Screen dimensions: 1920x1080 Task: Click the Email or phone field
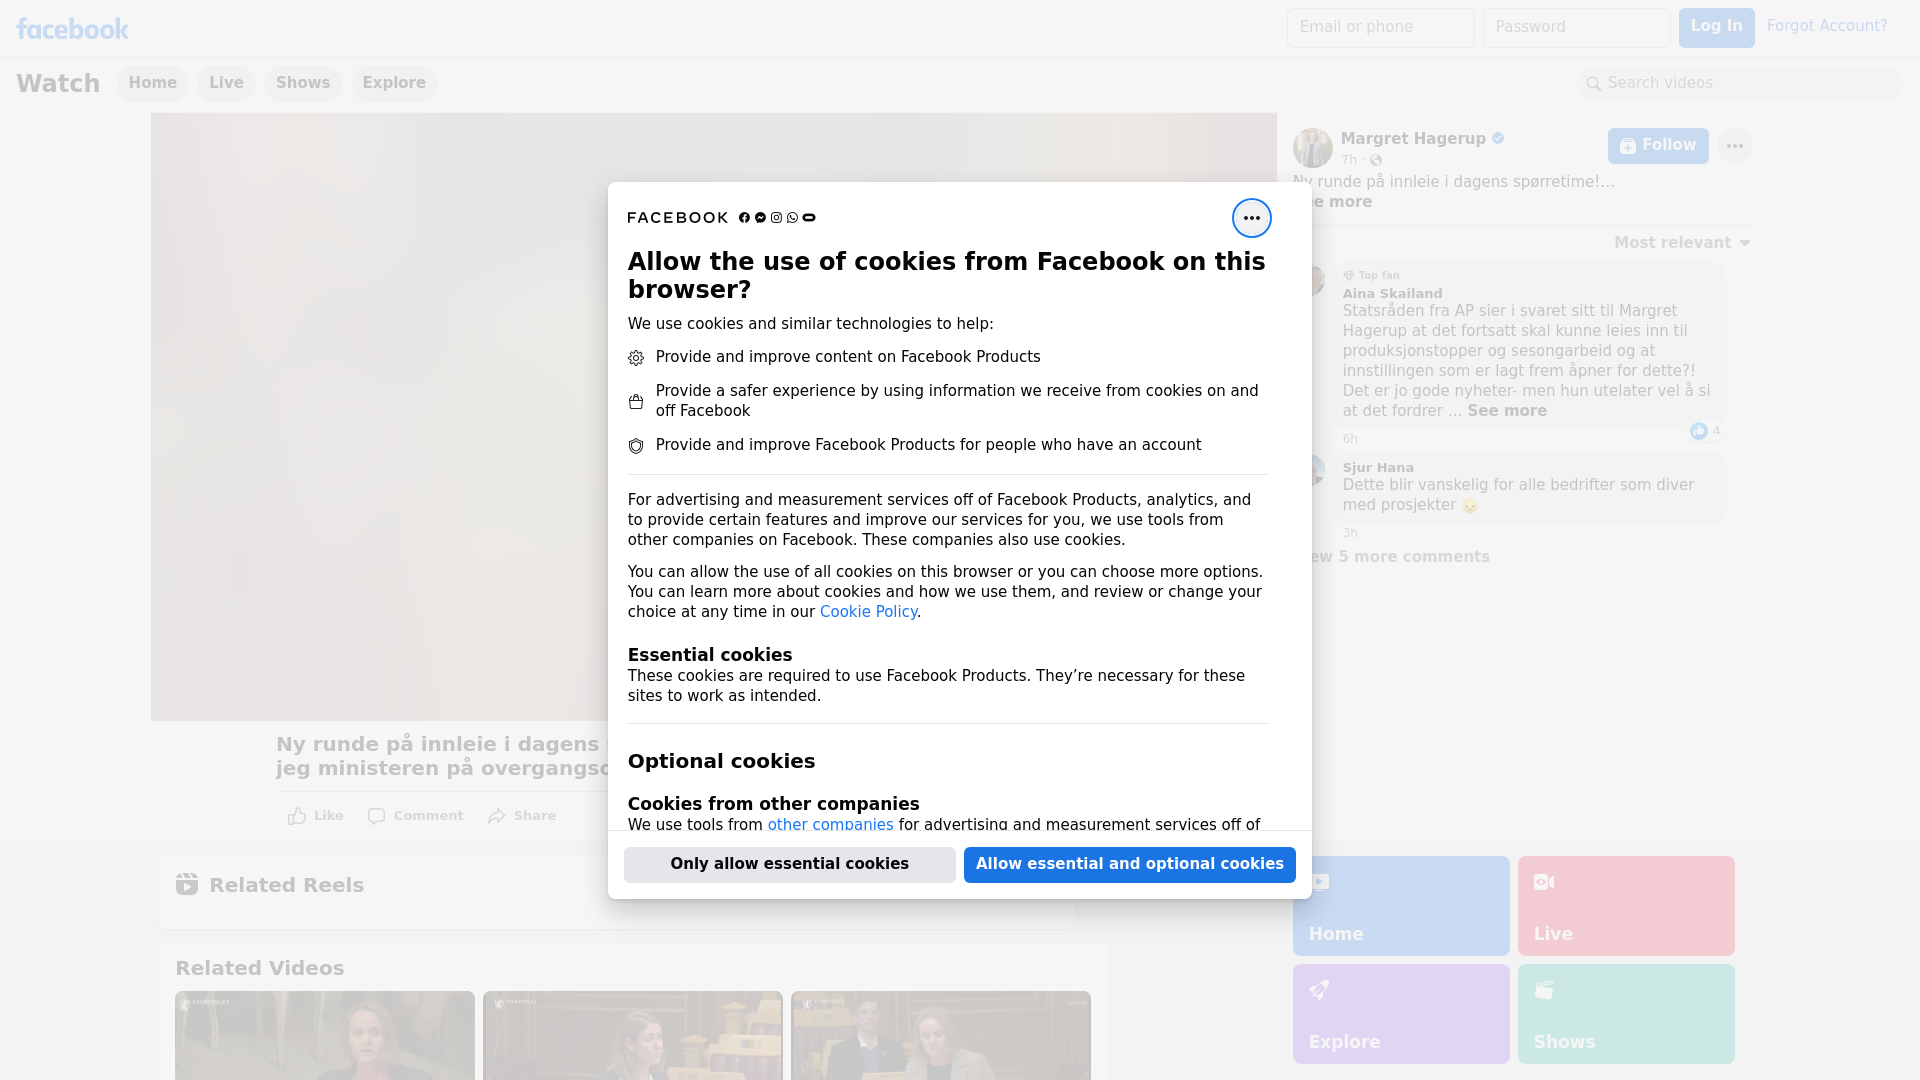(x=1380, y=27)
